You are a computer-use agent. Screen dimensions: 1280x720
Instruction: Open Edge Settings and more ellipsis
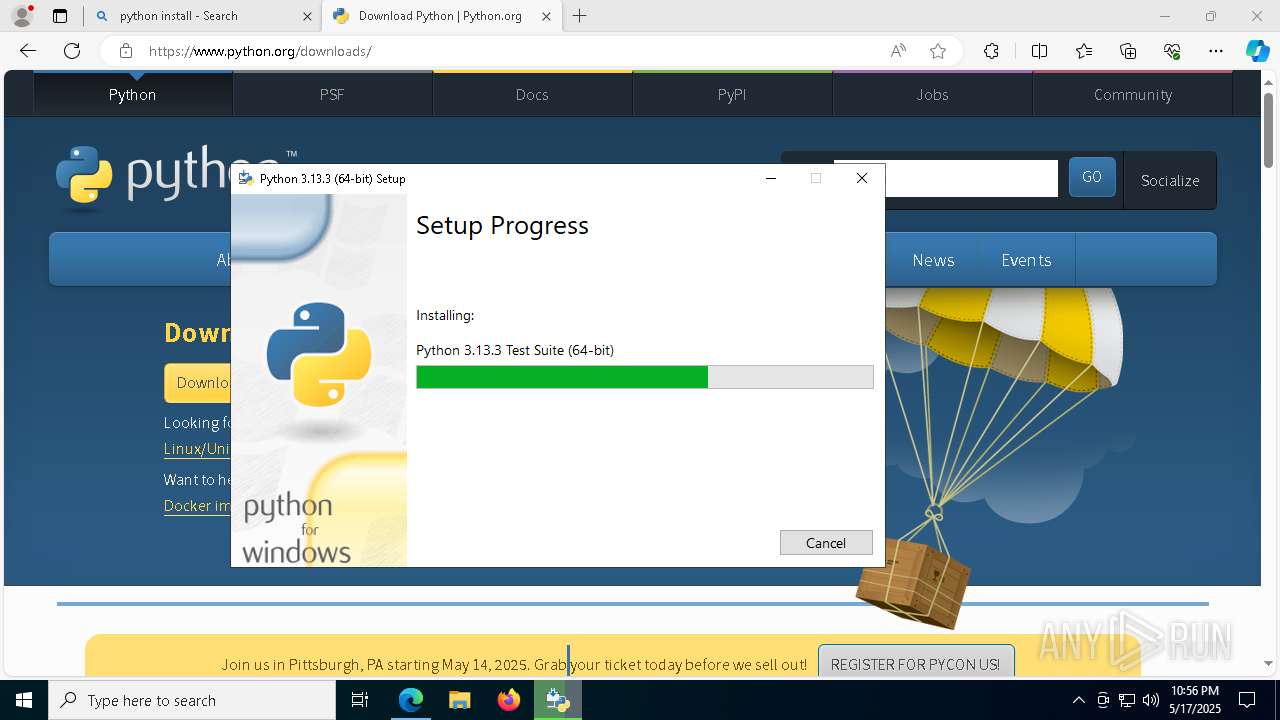(1216, 51)
